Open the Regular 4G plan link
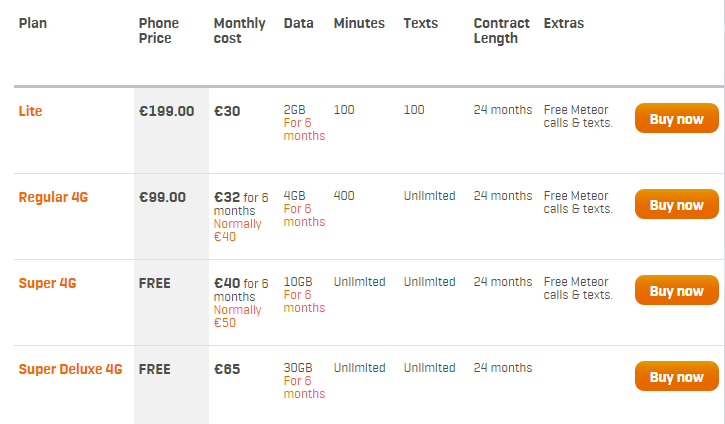The image size is (725, 424). tap(53, 197)
